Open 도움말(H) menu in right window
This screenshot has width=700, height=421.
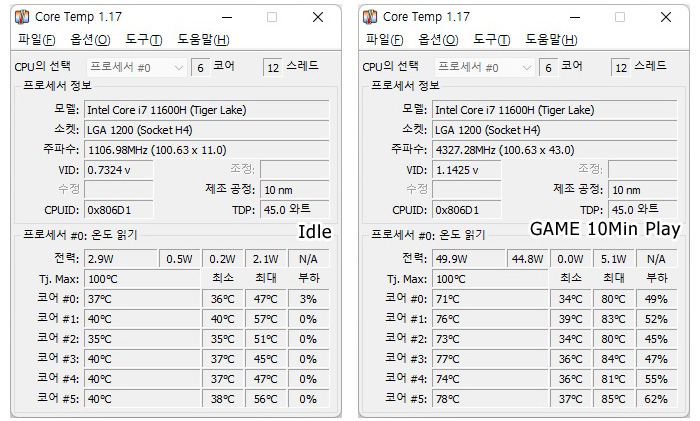(x=551, y=40)
